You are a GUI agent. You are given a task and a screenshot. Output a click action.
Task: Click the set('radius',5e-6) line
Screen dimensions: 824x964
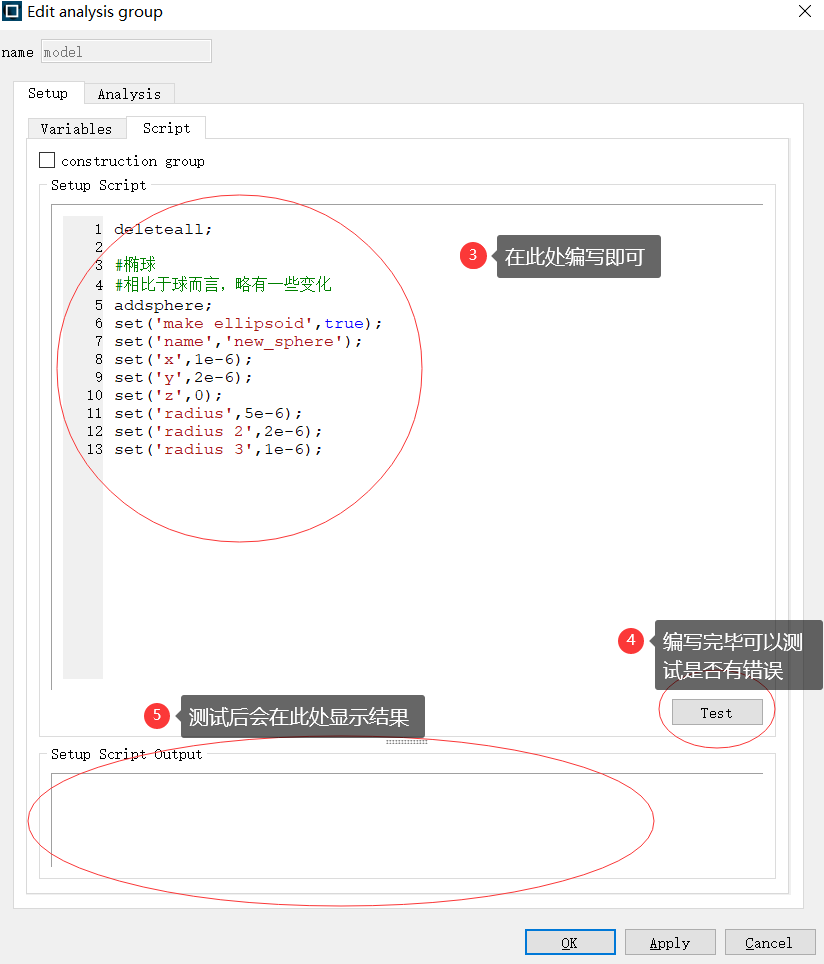208,413
